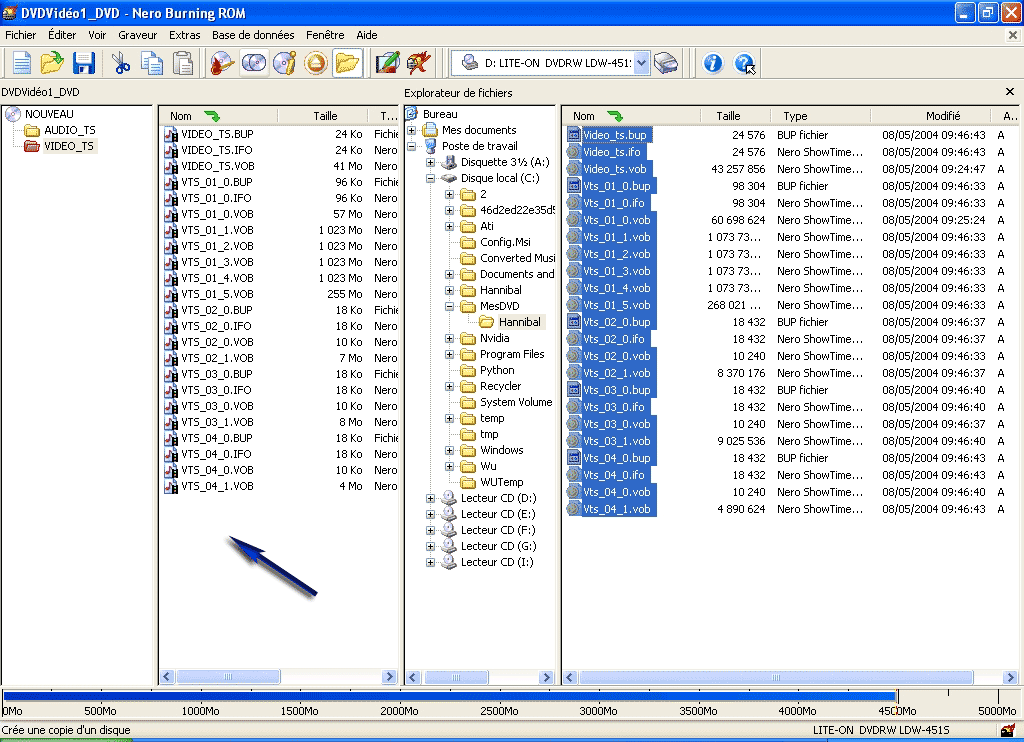Click right arrow of folder tree scrollbar
This screenshot has height=742, width=1024.
547,677
